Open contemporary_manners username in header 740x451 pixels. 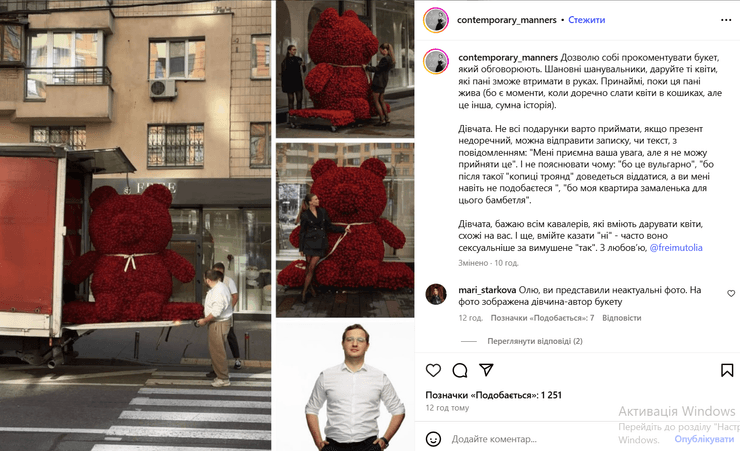point(506,20)
